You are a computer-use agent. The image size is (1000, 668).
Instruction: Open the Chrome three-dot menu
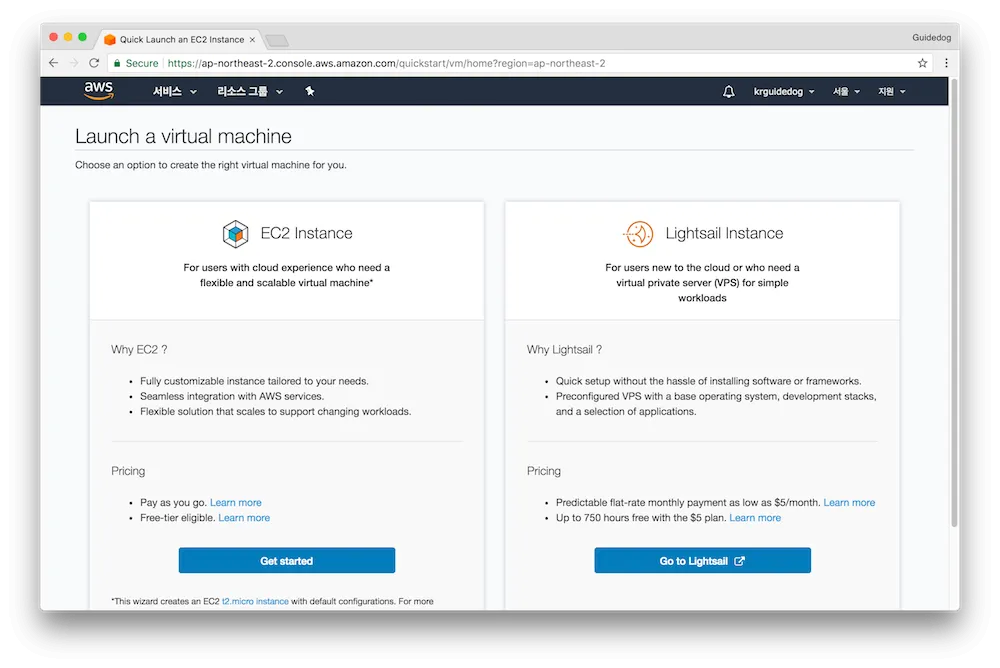coord(946,63)
